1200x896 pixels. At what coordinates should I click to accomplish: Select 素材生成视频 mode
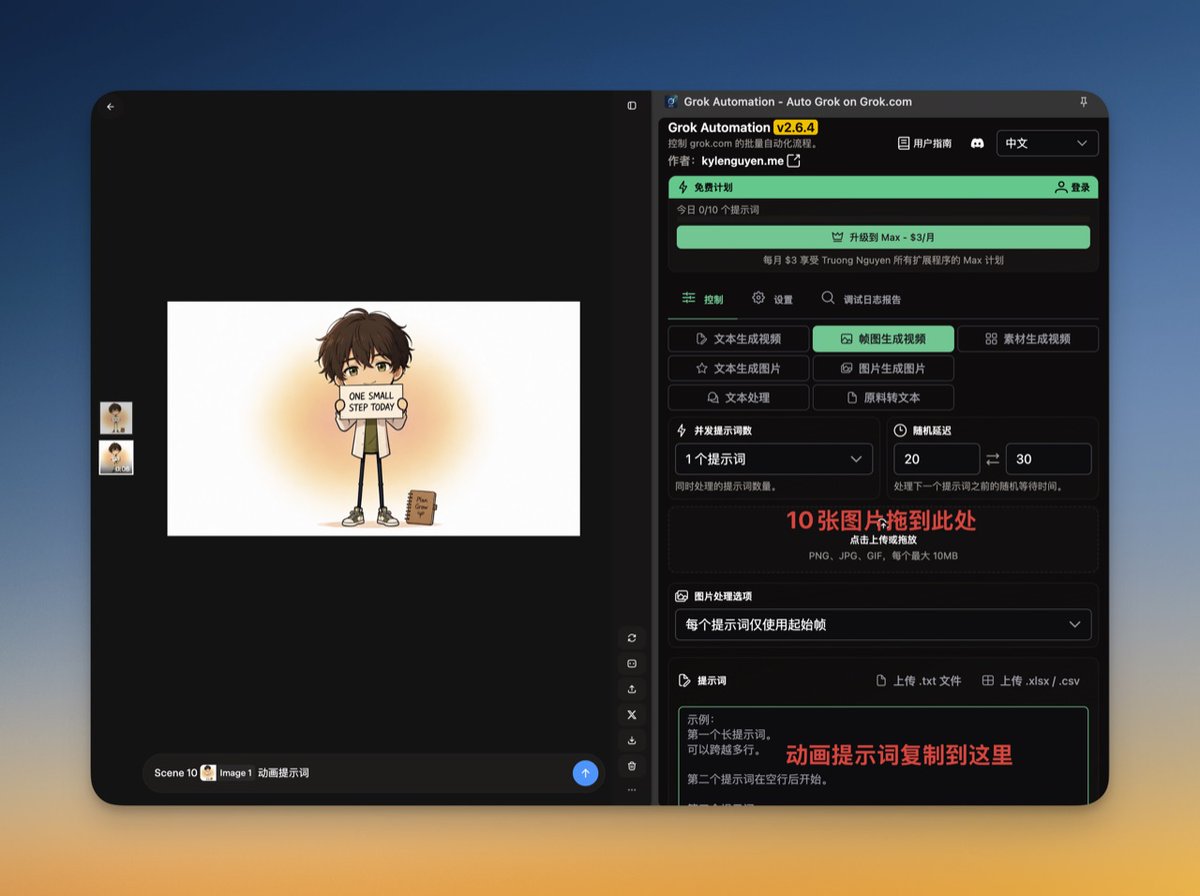[x=1028, y=339]
